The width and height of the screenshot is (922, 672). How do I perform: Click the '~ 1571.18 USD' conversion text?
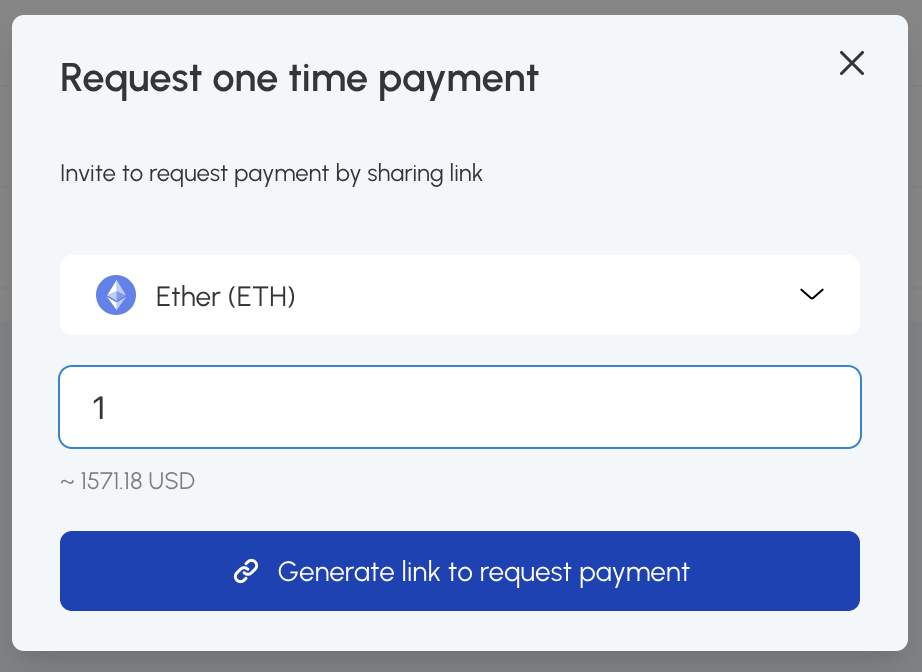pos(127,481)
